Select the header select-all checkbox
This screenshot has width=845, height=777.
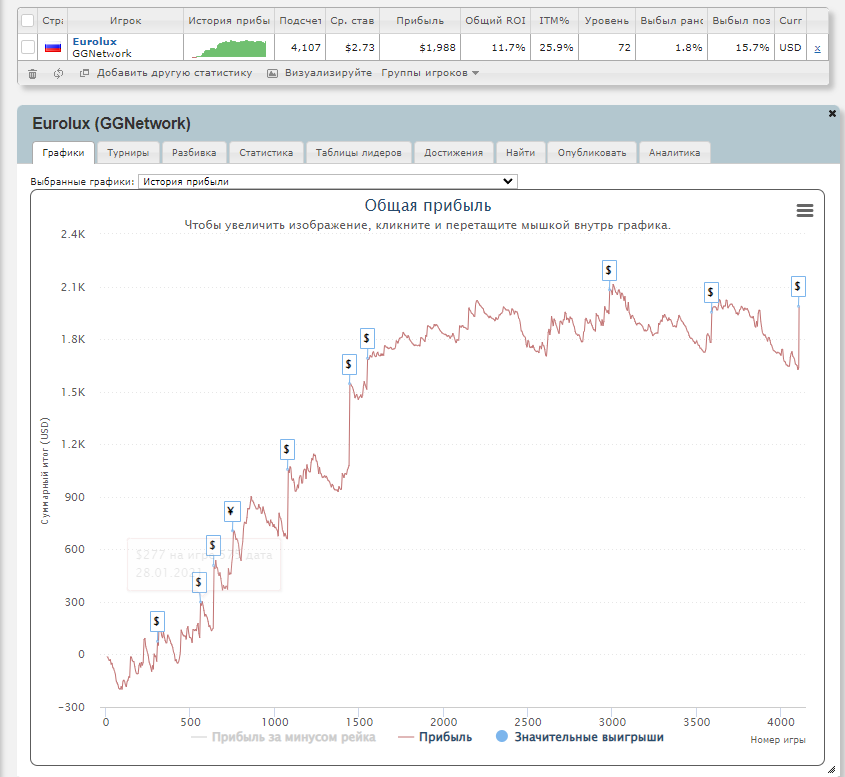click(27, 20)
